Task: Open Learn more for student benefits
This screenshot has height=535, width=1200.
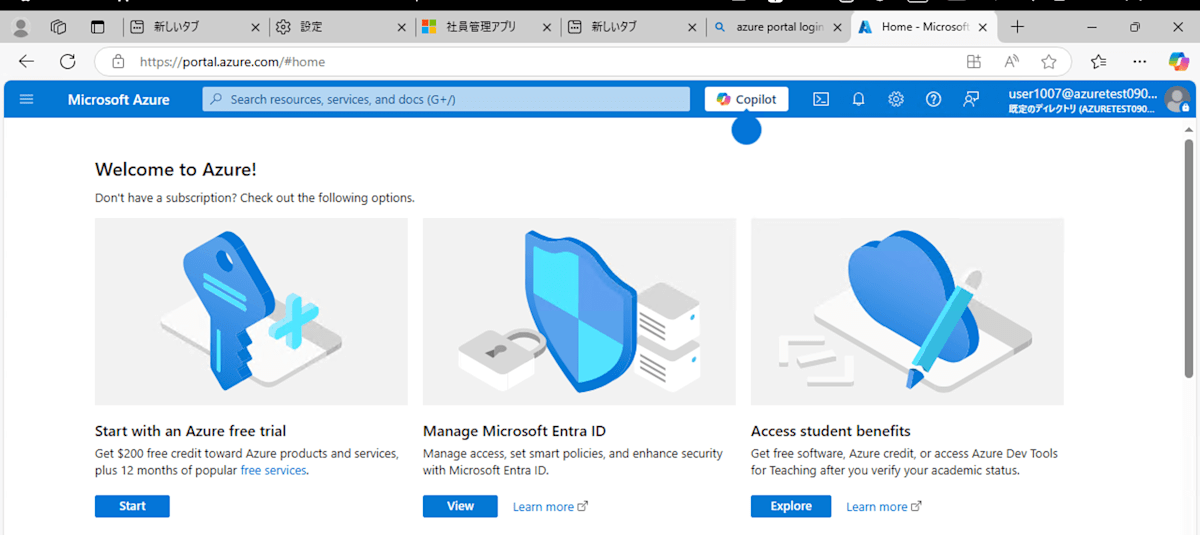Action: 883,507
